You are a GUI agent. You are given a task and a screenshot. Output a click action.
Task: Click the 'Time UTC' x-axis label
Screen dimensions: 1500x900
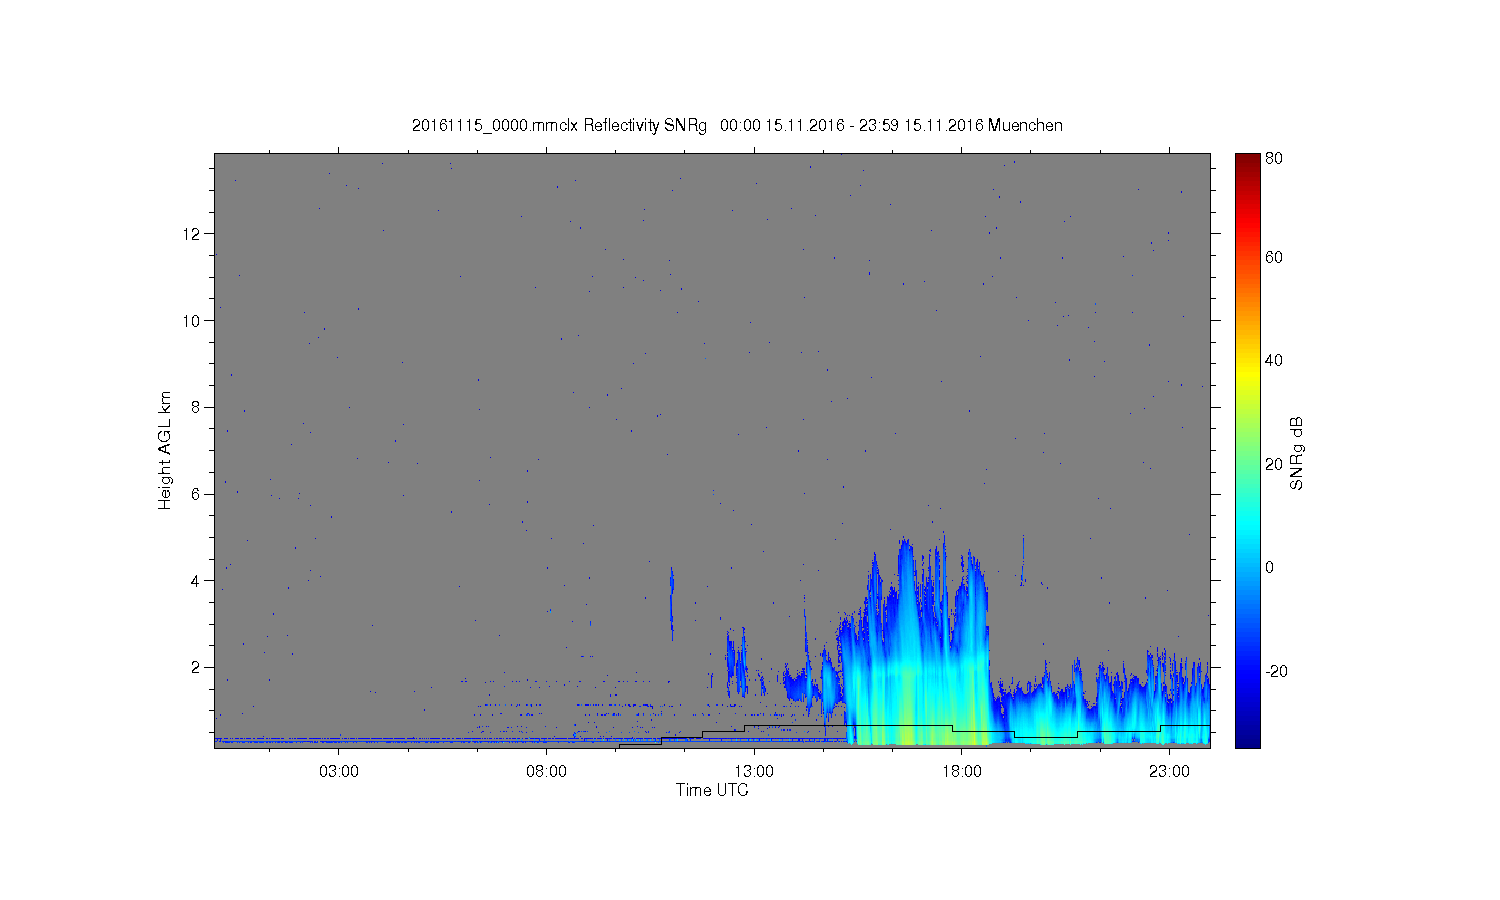[712, 790]
